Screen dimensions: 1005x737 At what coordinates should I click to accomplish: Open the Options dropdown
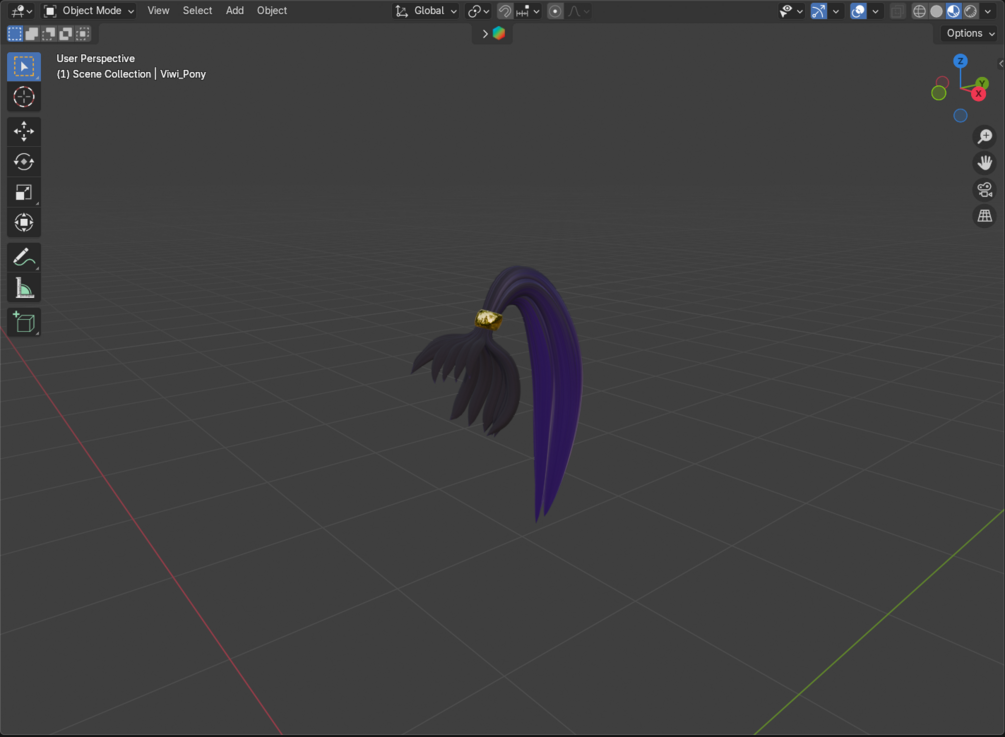coord(970,33)
